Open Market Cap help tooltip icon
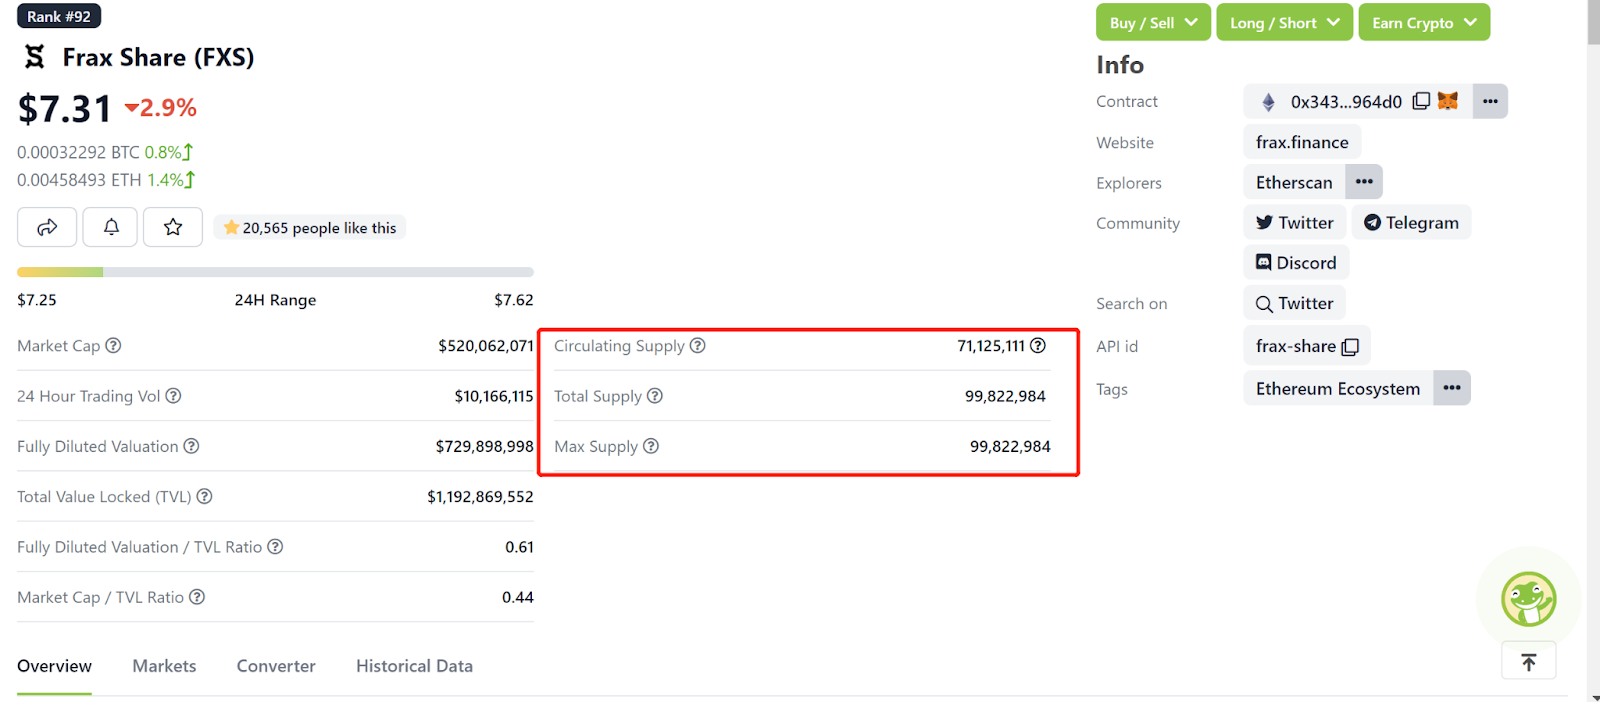The height and width of the screenshot is (702, 1600). coord(113,345)
